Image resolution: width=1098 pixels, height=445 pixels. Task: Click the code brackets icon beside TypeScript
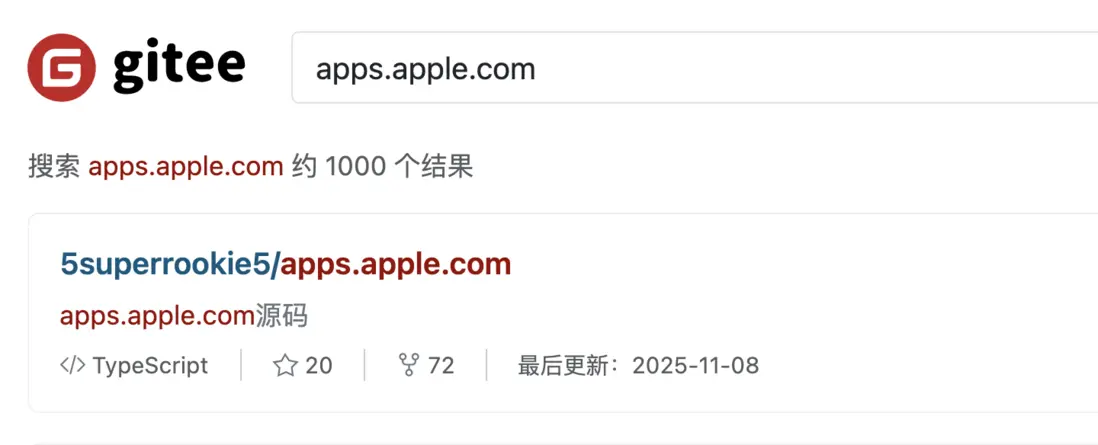[x=73, y=365]
